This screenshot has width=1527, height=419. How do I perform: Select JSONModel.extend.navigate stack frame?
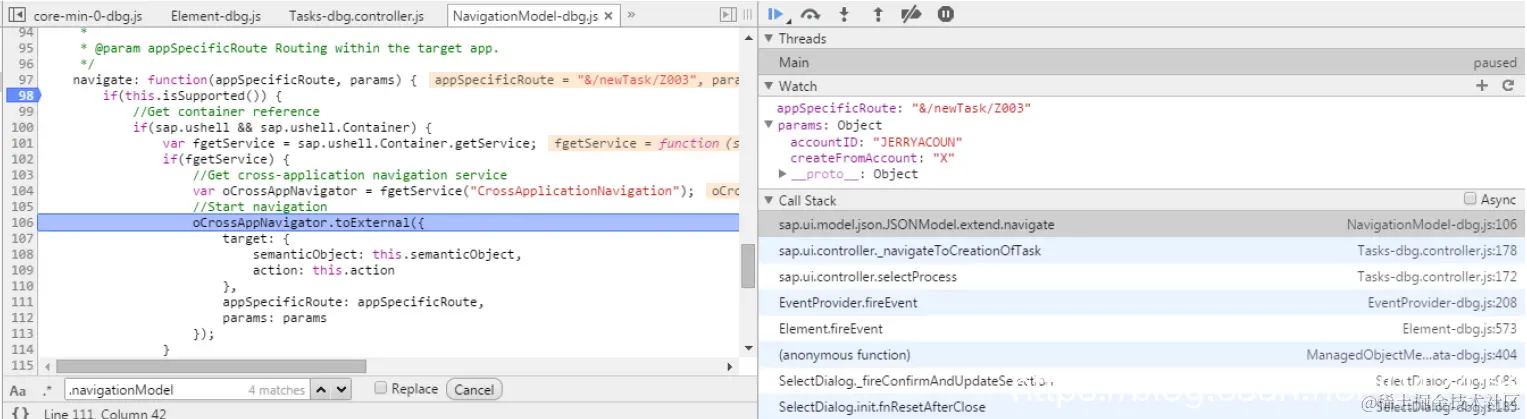[x=1140, y=225]
